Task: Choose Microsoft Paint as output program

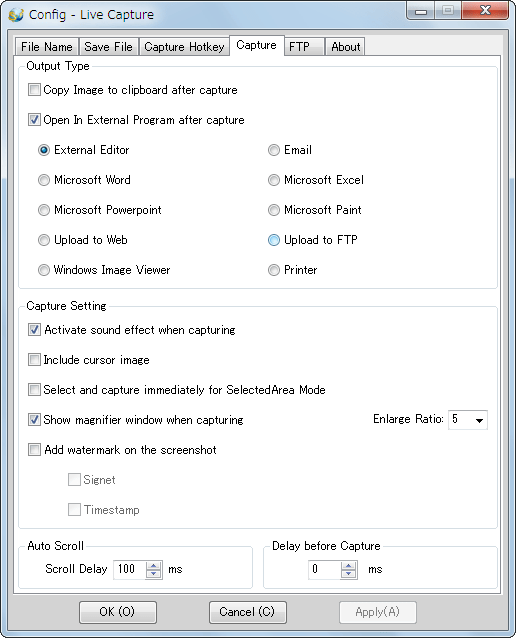Action: 274,210
